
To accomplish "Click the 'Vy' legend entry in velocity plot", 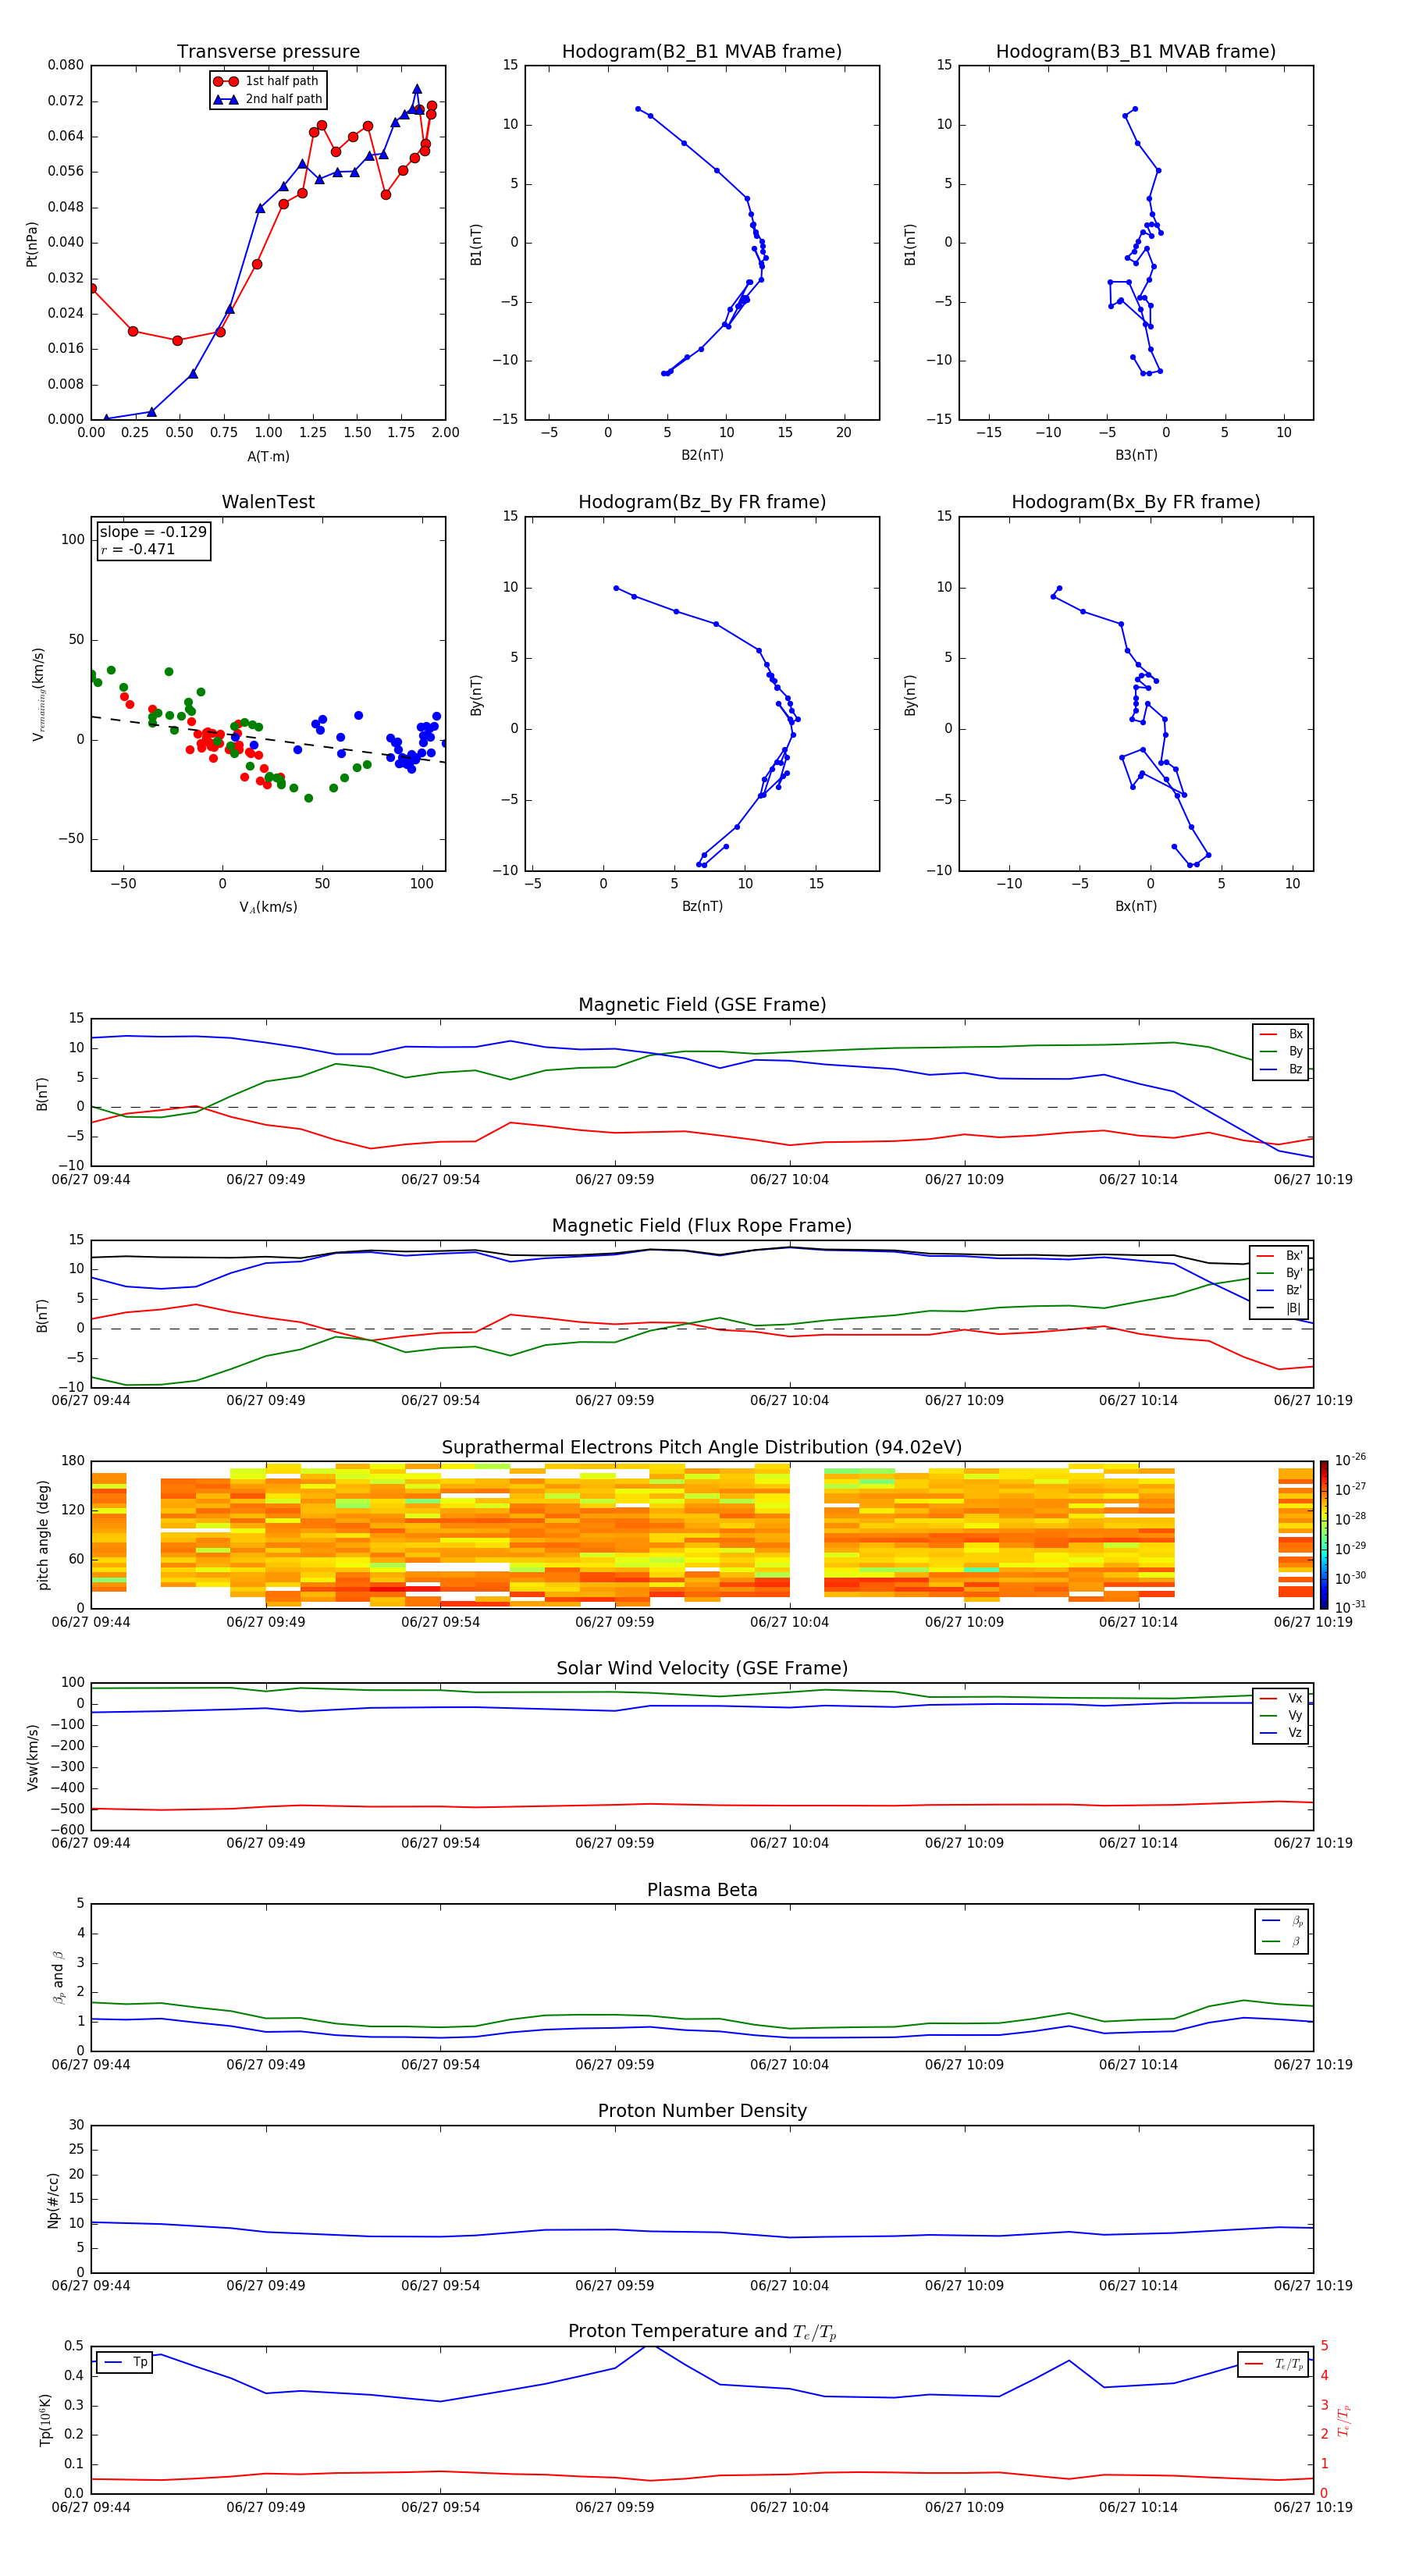I will 1282,1716.
